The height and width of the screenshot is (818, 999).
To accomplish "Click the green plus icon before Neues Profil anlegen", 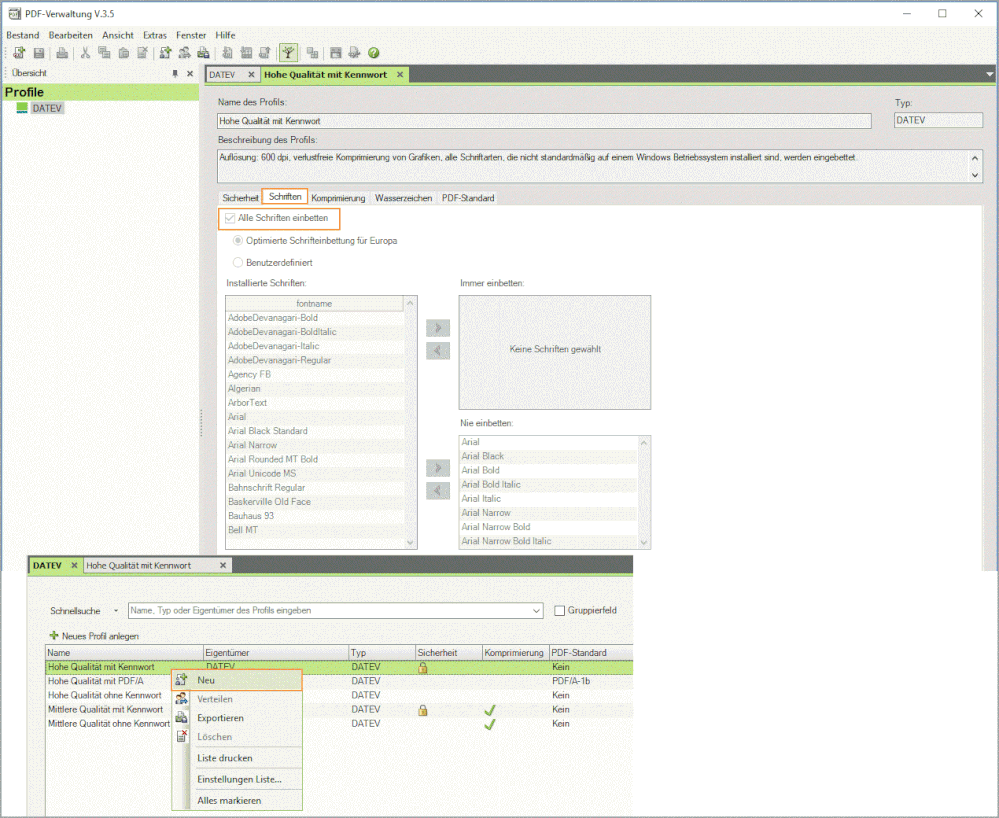I will [x=54, y=635].
